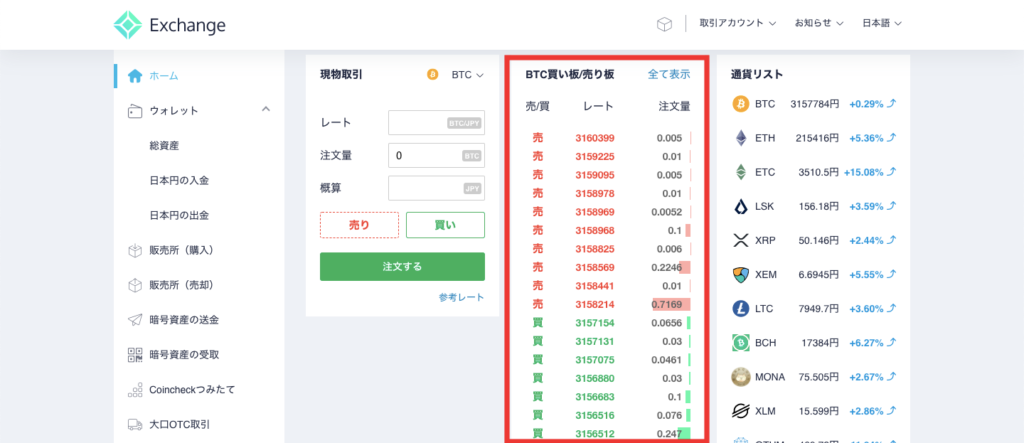
Task: Go to ホーム in the sidebar
Action: click(x=164, y=75)
